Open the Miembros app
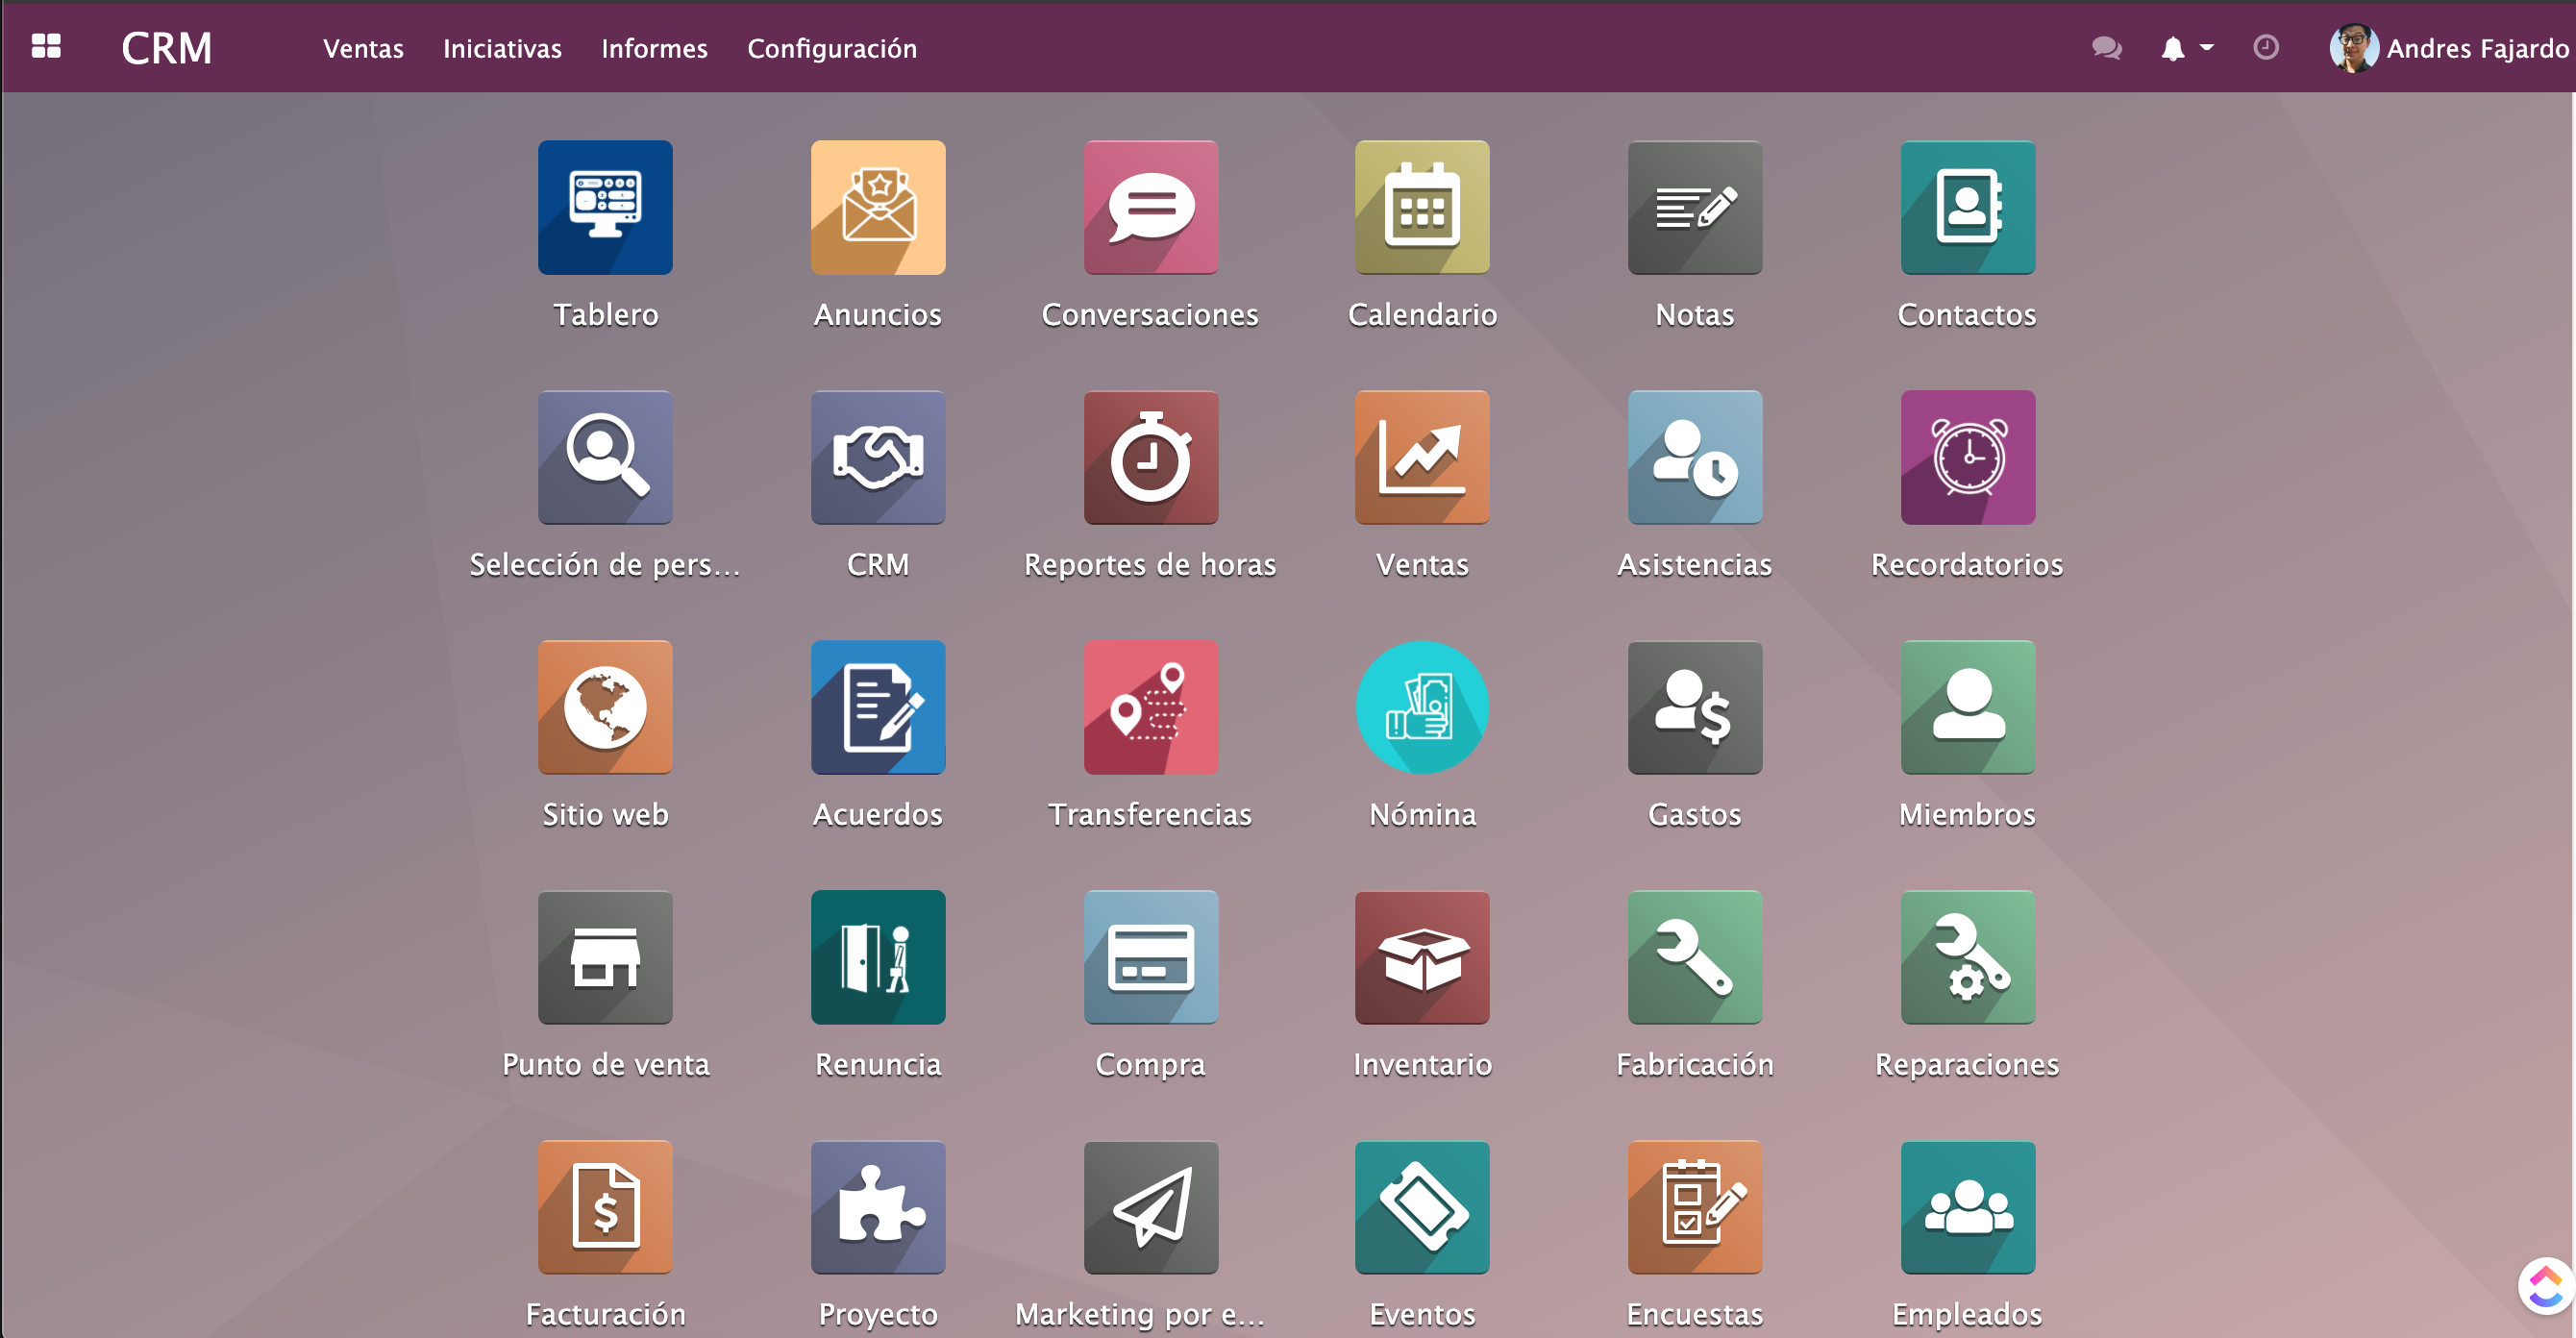2576x1338 pixels. point(1968,708)
